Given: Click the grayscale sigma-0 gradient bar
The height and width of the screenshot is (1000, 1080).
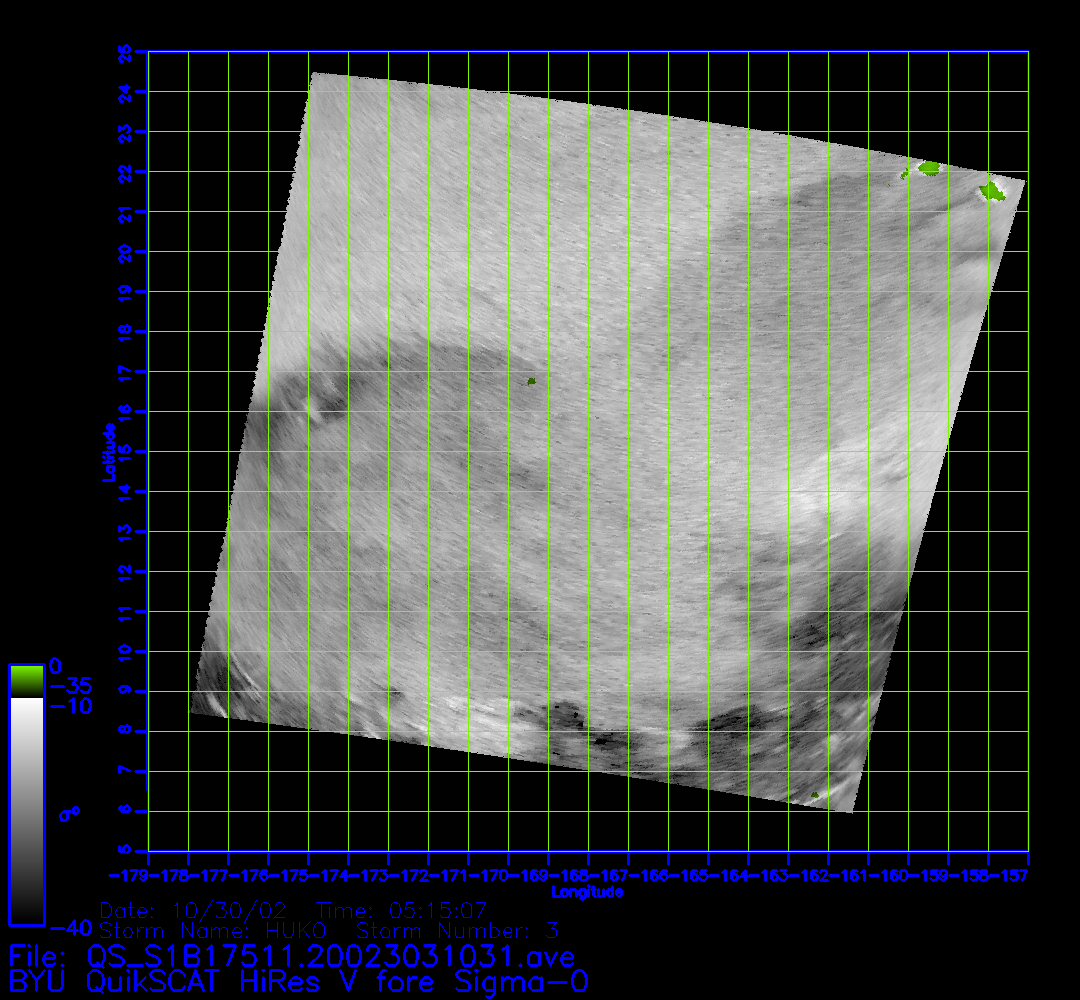Looking at the screenshot, I should (26, 810).
